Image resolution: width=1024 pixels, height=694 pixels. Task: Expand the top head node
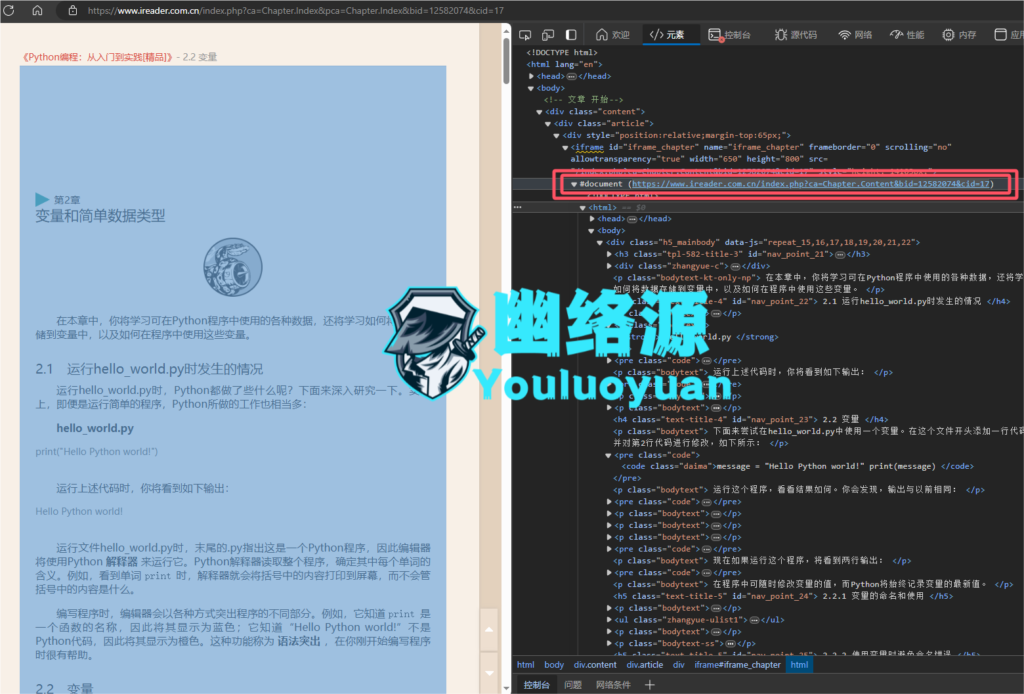[531, 76]
